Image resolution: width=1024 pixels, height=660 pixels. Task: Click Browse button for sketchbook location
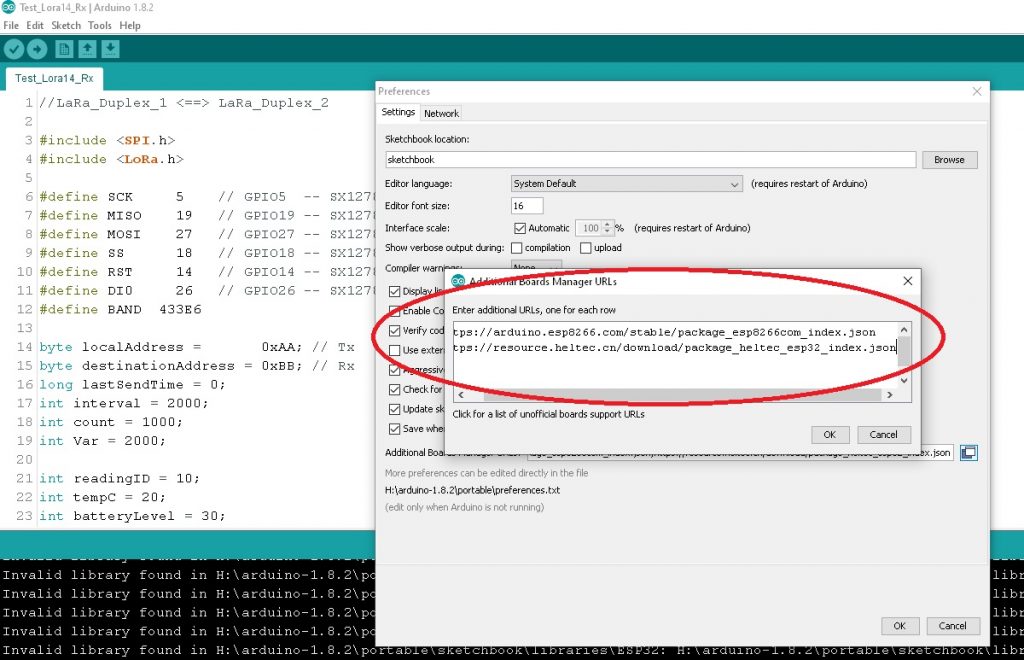coord(950,160)
